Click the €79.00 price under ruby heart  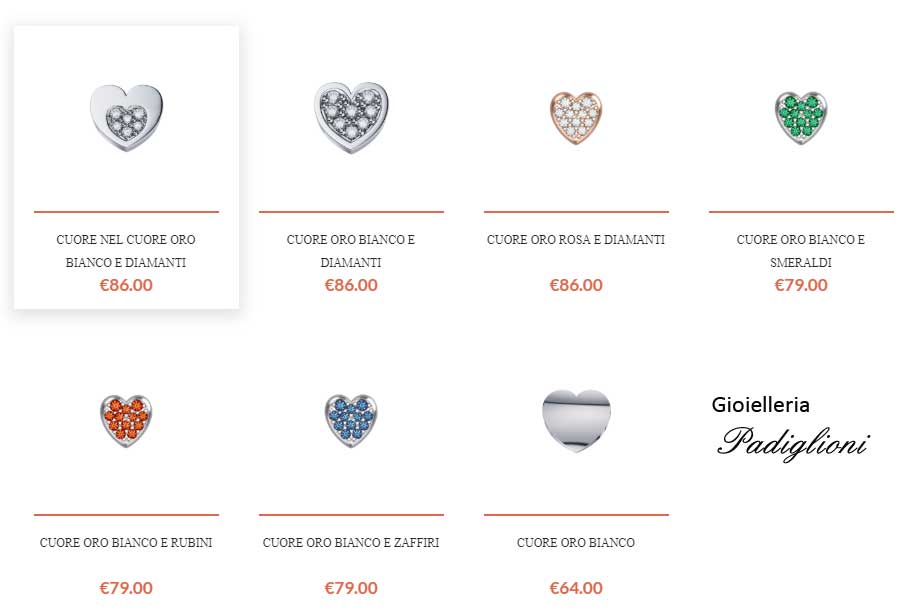coord(126,588)
